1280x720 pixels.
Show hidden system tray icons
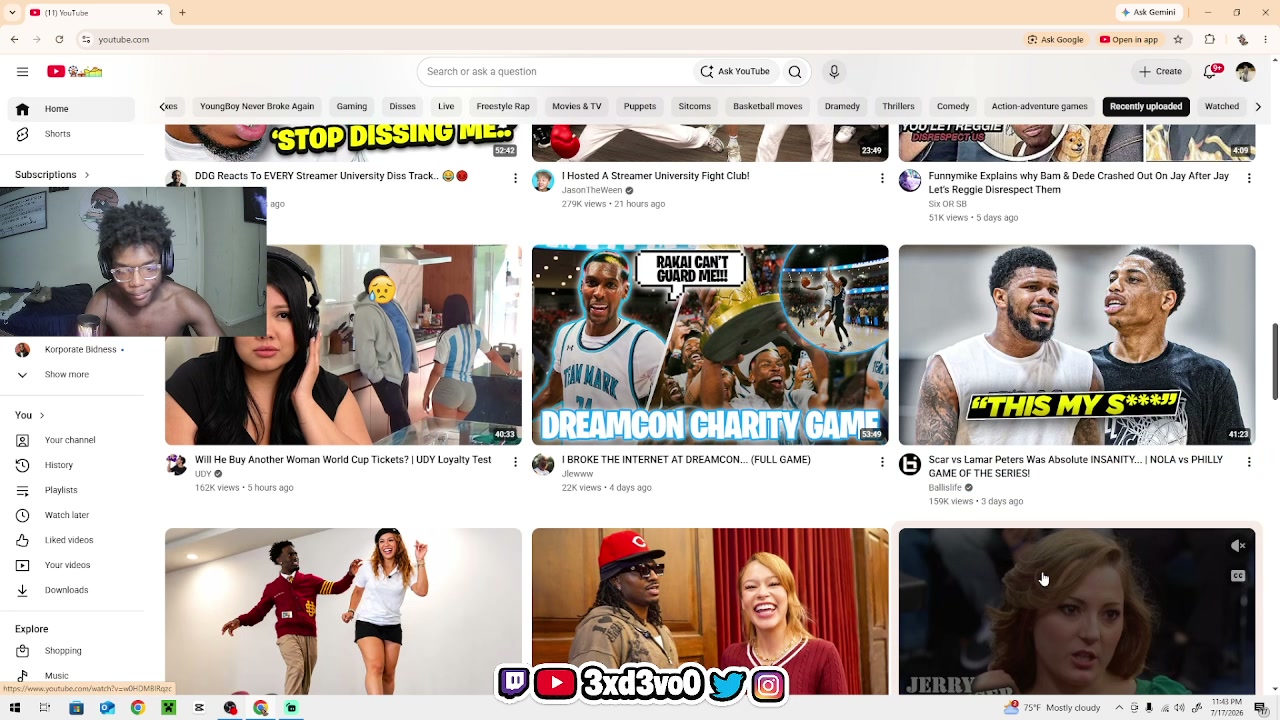(x=1119, y=708)
